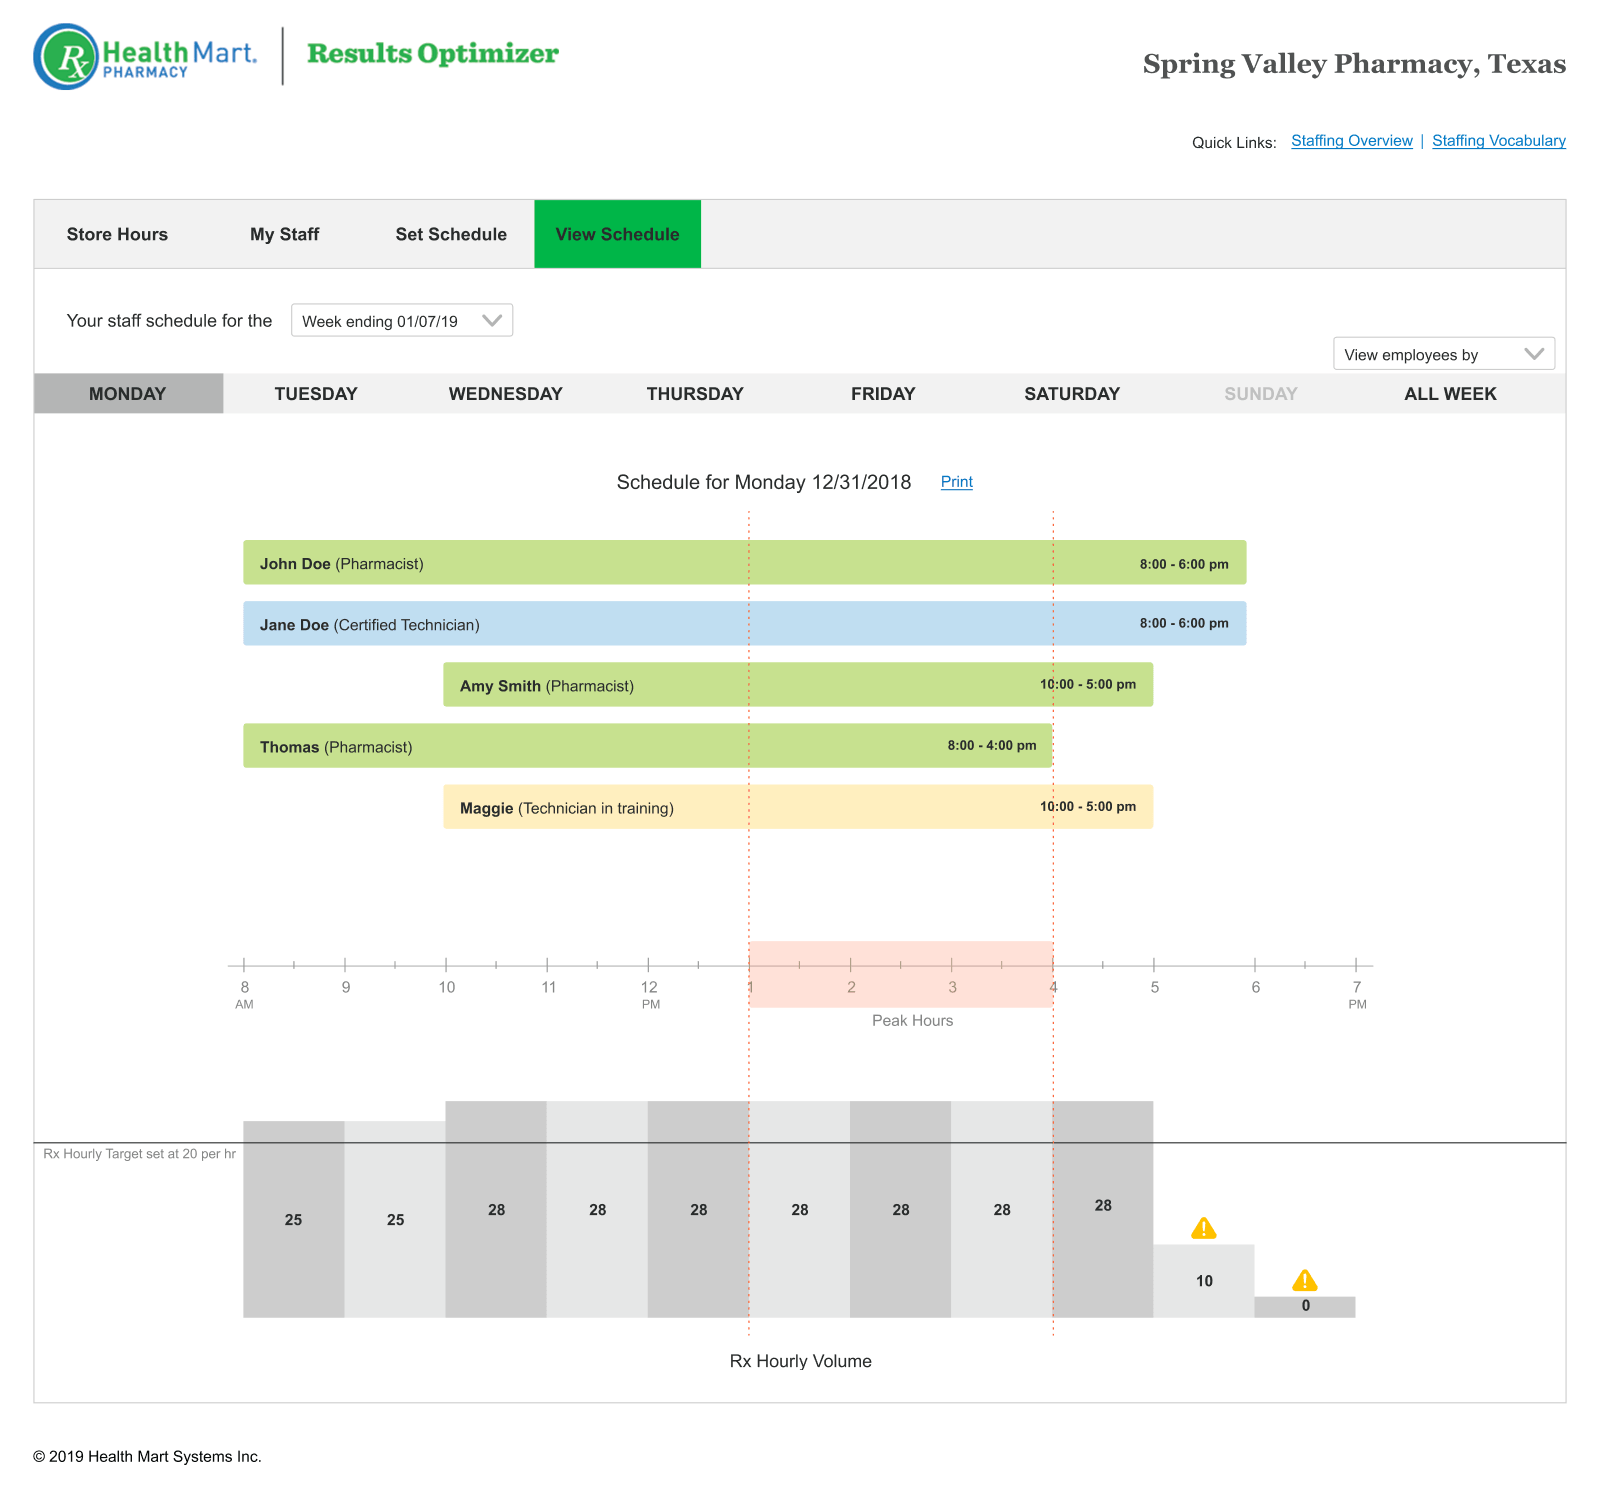Click the Health Mart Pharmacy Rx logo
Image resolution: width=1600 pixels, height=1506 pixels.
(x=146, y=57)
